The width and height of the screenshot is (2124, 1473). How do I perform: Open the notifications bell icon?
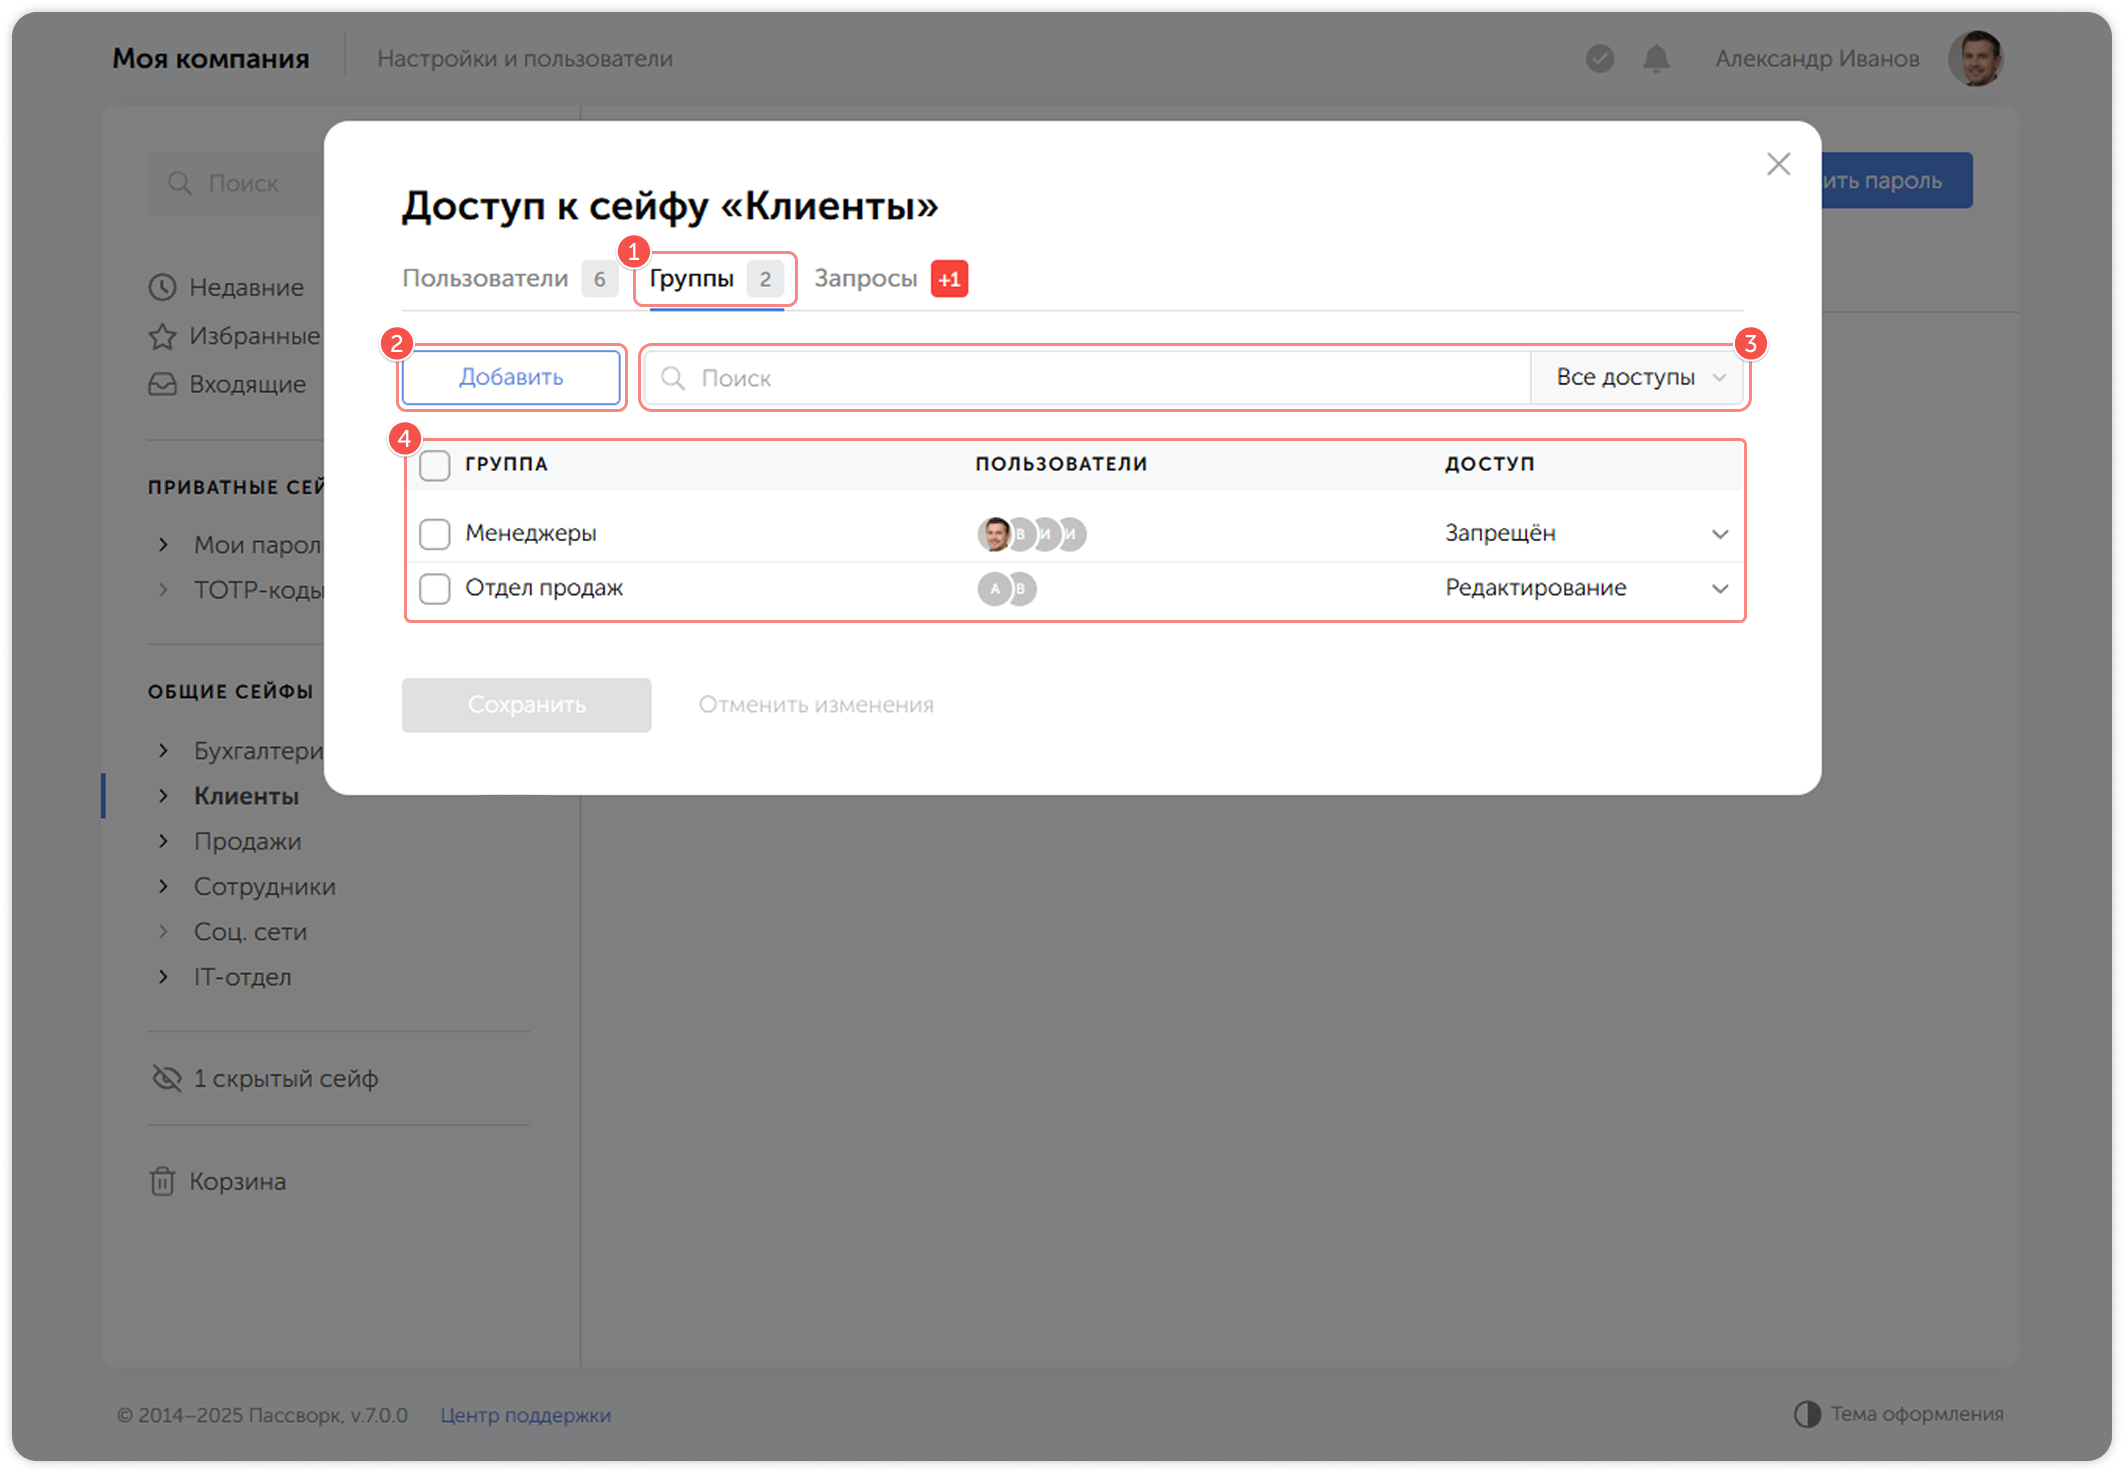[1656, 59]
